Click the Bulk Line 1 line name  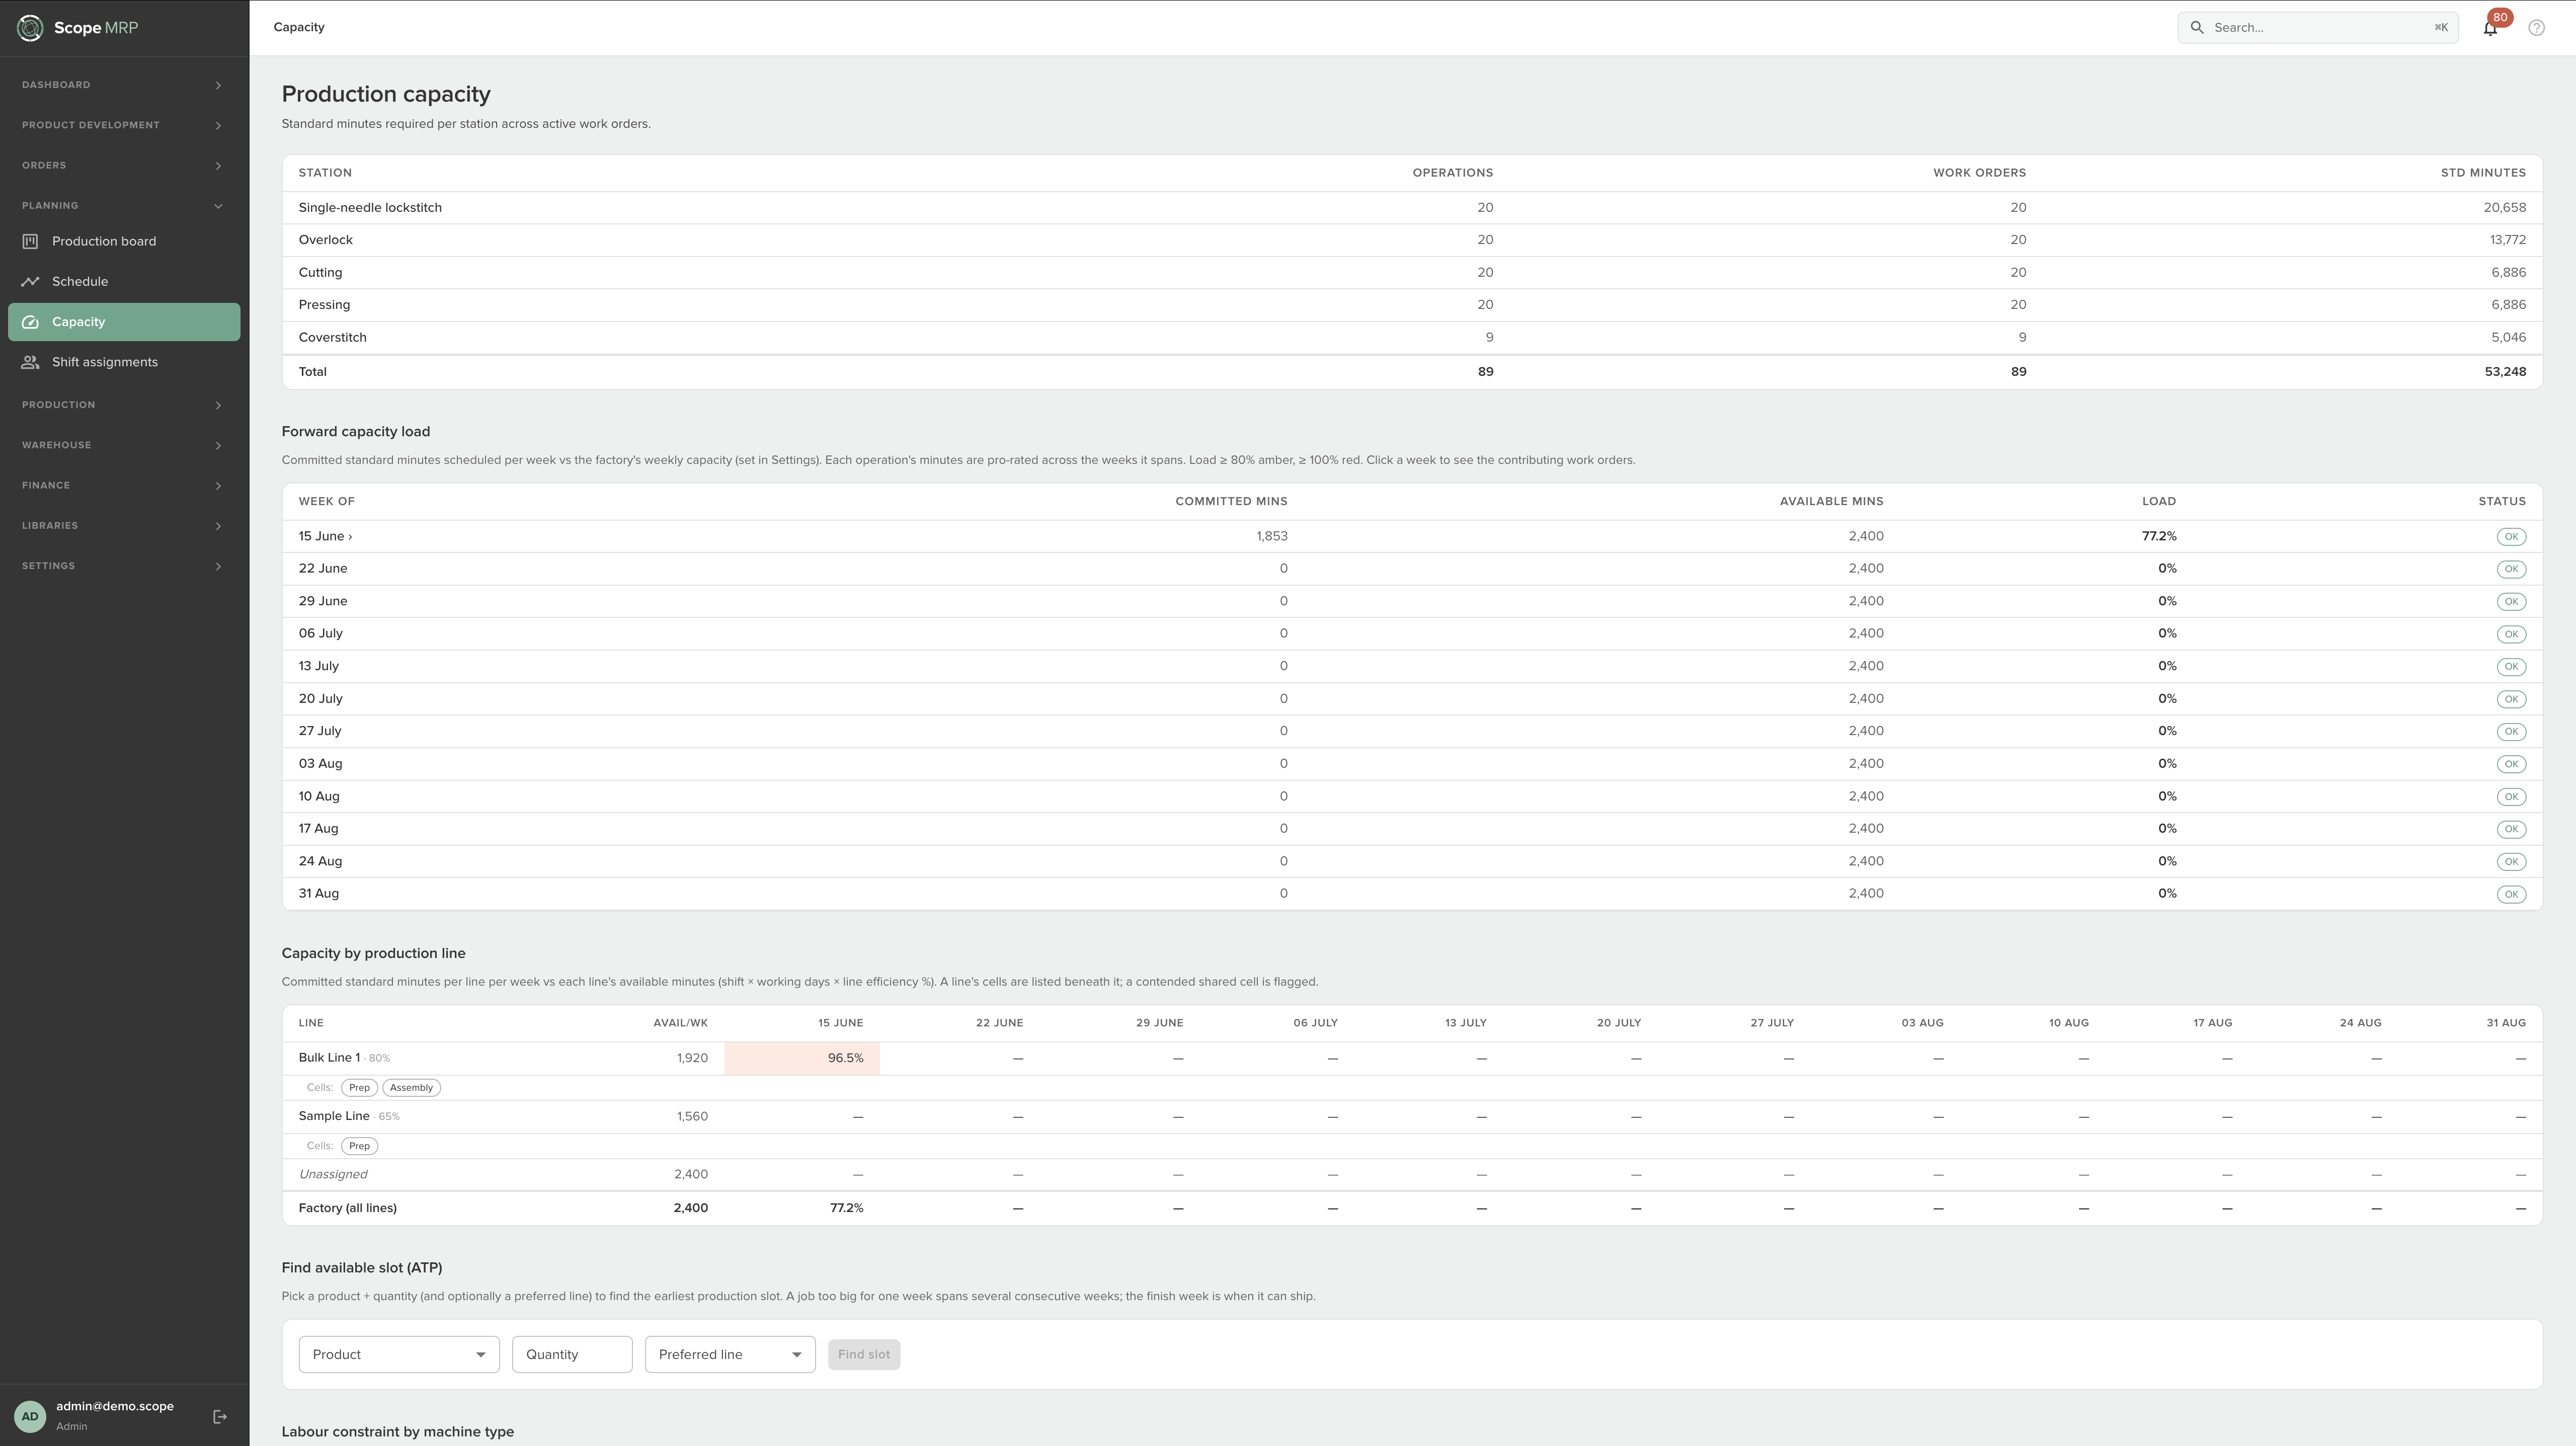(329, 1057)
